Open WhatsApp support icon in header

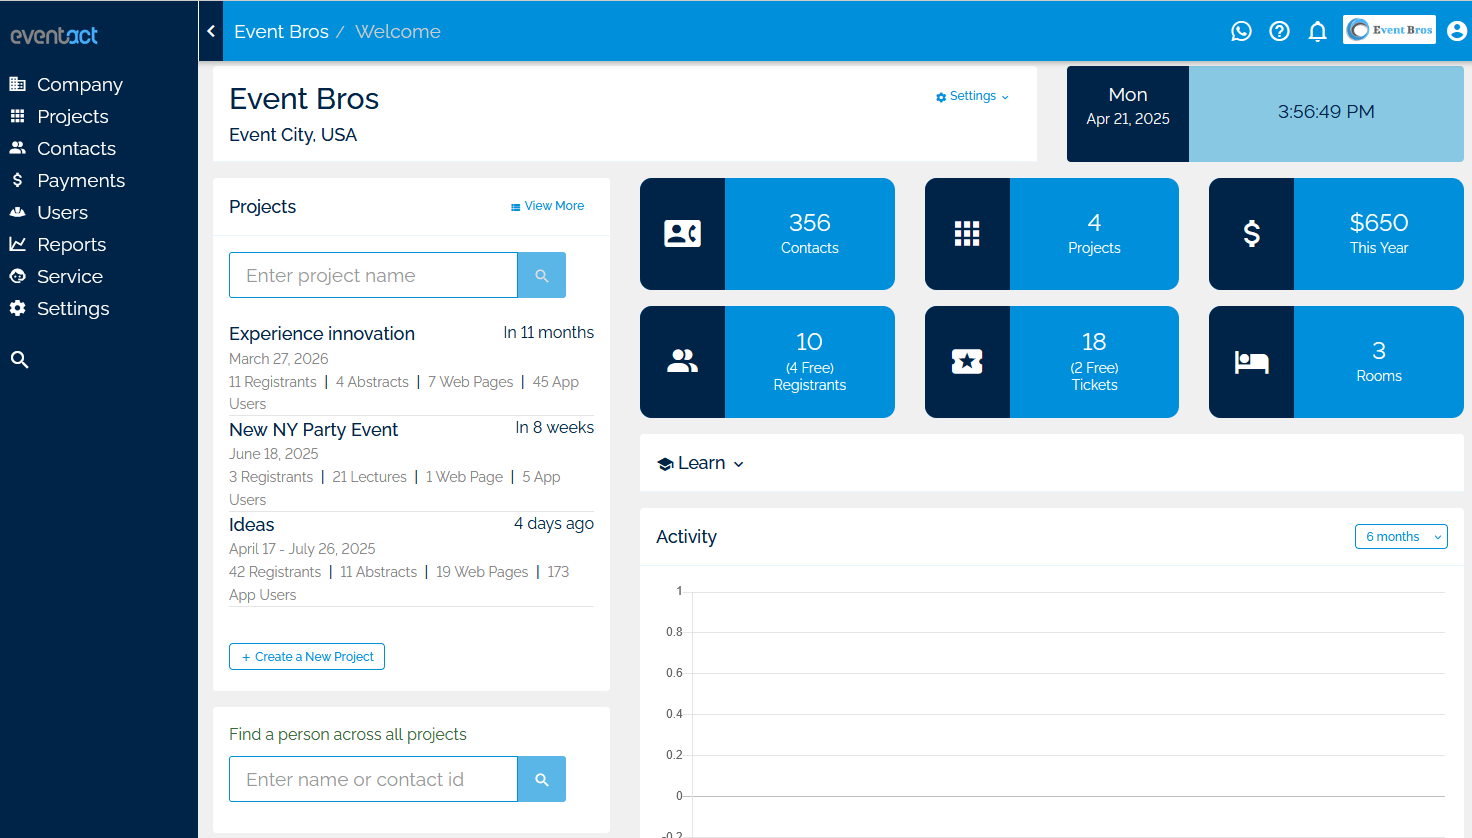tap(1241, 31)
